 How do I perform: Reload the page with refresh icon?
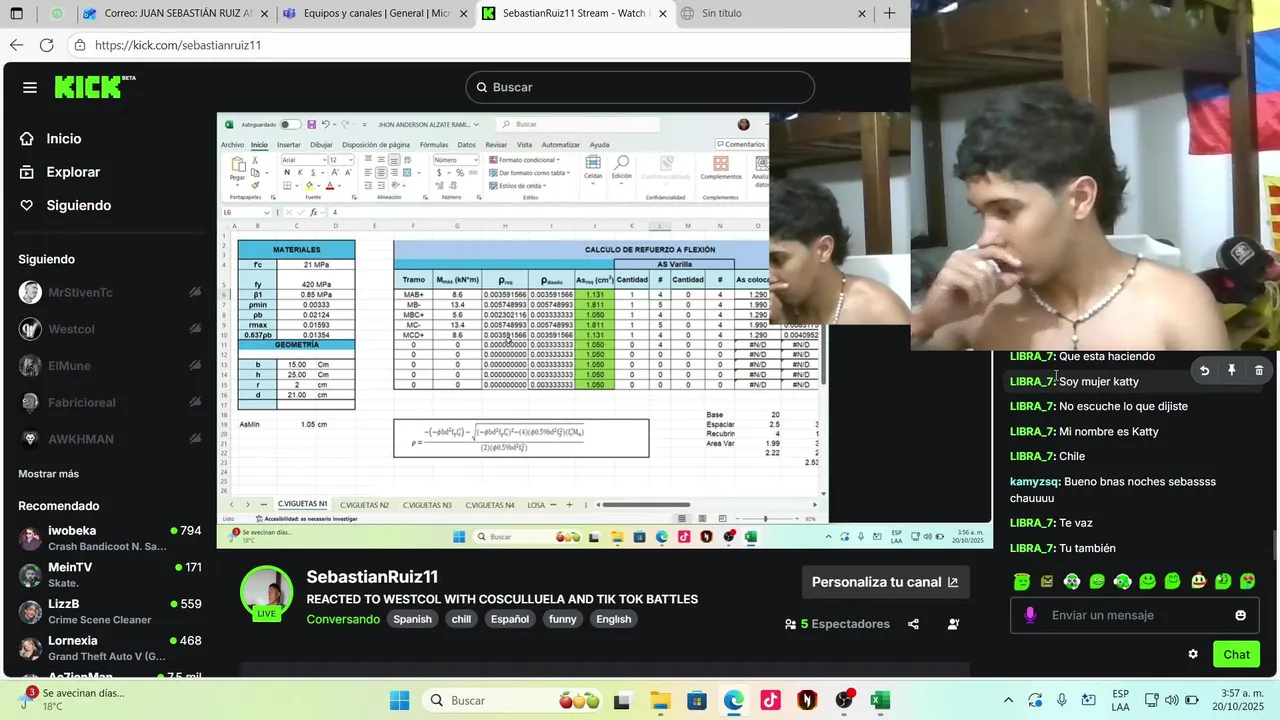click(x=46, y=45)
